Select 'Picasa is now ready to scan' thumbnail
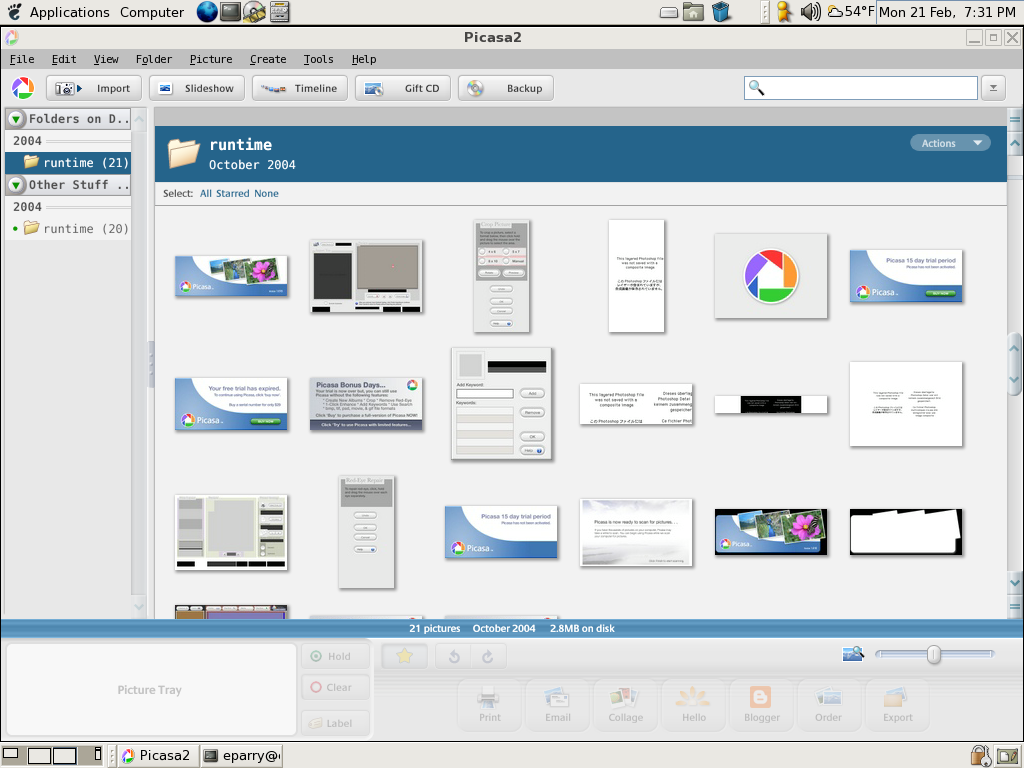This screenshot has width=1024, height=768. coord(636,532)
